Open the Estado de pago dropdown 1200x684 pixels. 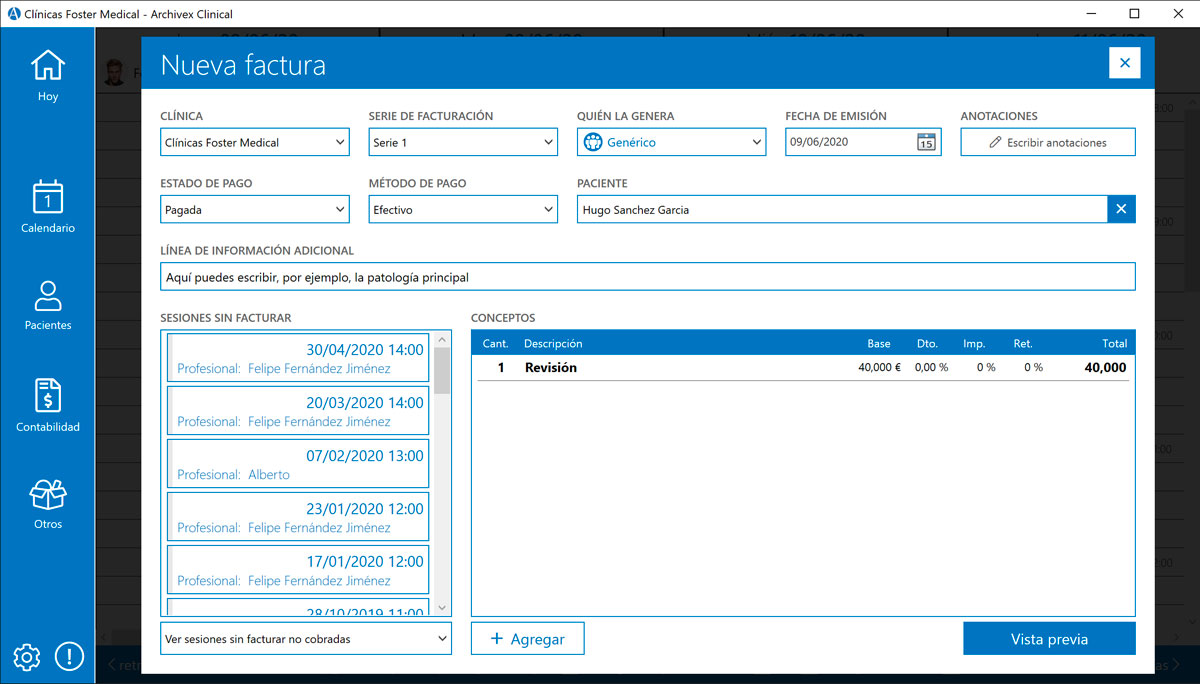pos(255,210)
